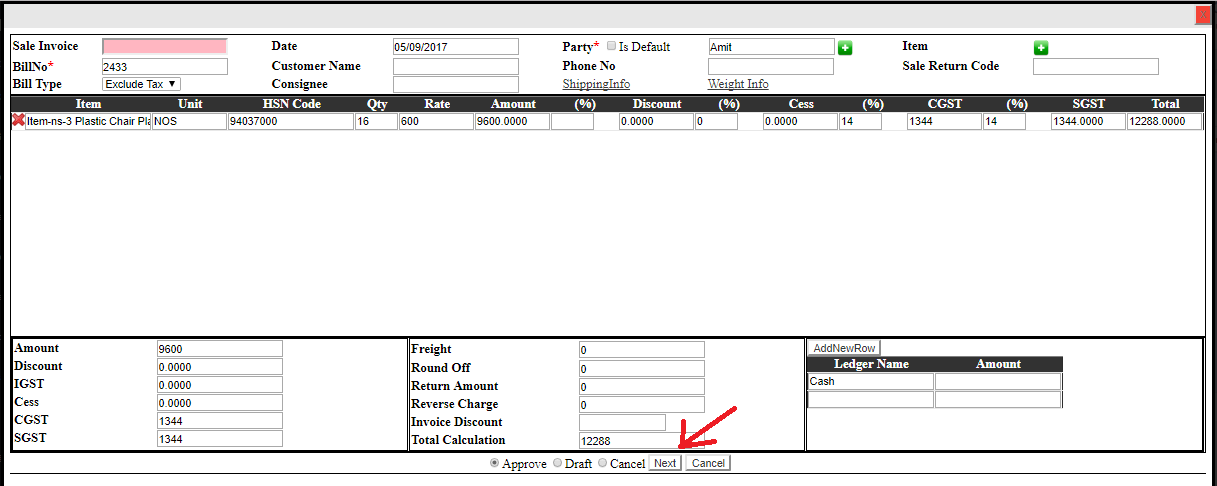Click the Invoice Discount input field
Viewport: 1217px width, 486px height.
pos(621,422)
